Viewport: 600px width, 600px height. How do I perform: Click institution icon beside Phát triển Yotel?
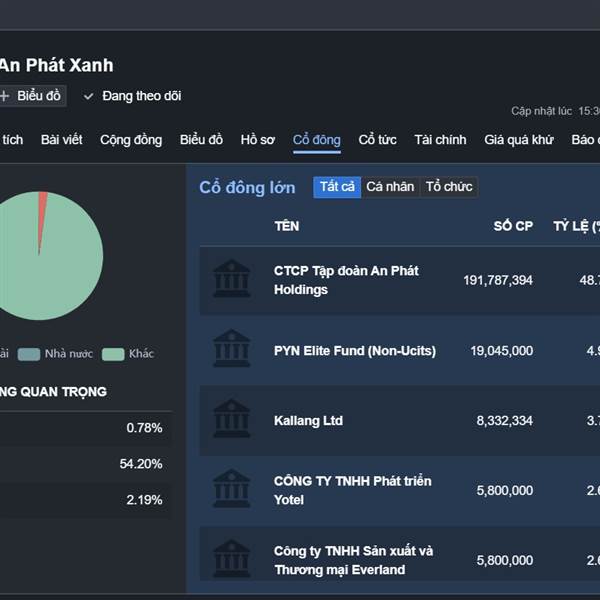(232, 489)
